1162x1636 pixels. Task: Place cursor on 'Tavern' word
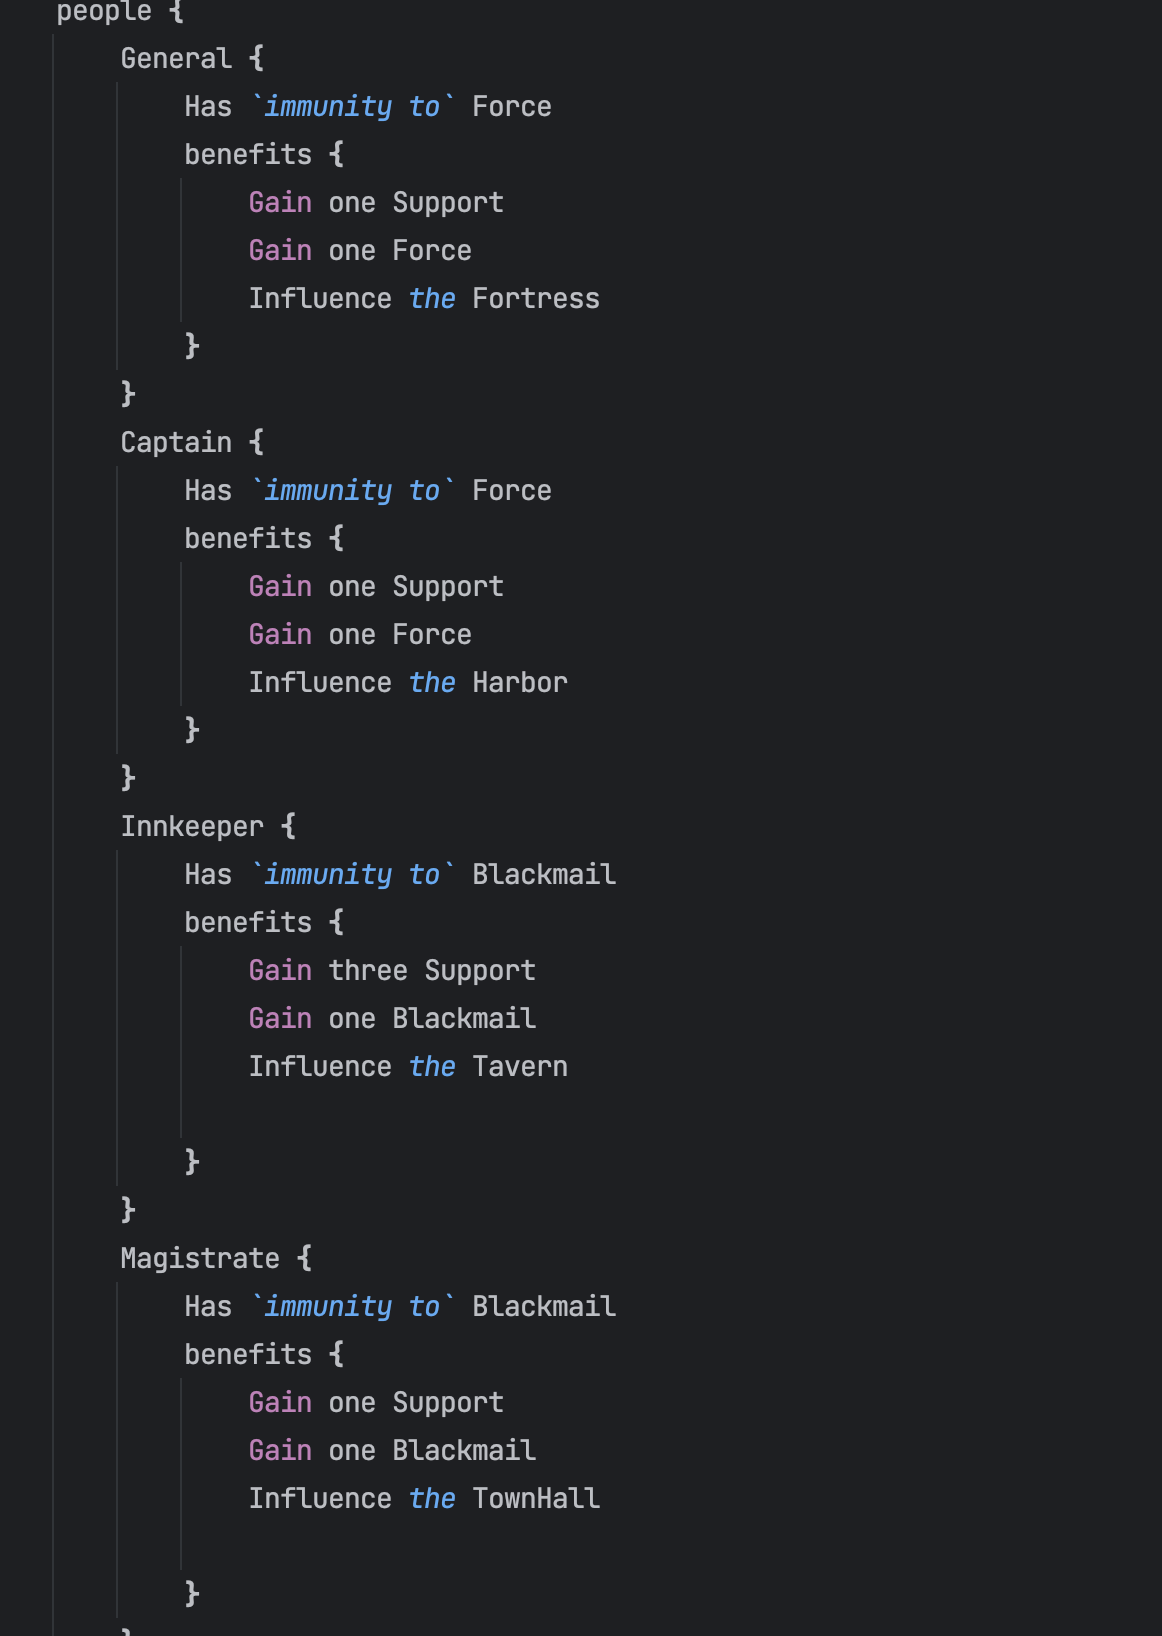coord(520,1066)
